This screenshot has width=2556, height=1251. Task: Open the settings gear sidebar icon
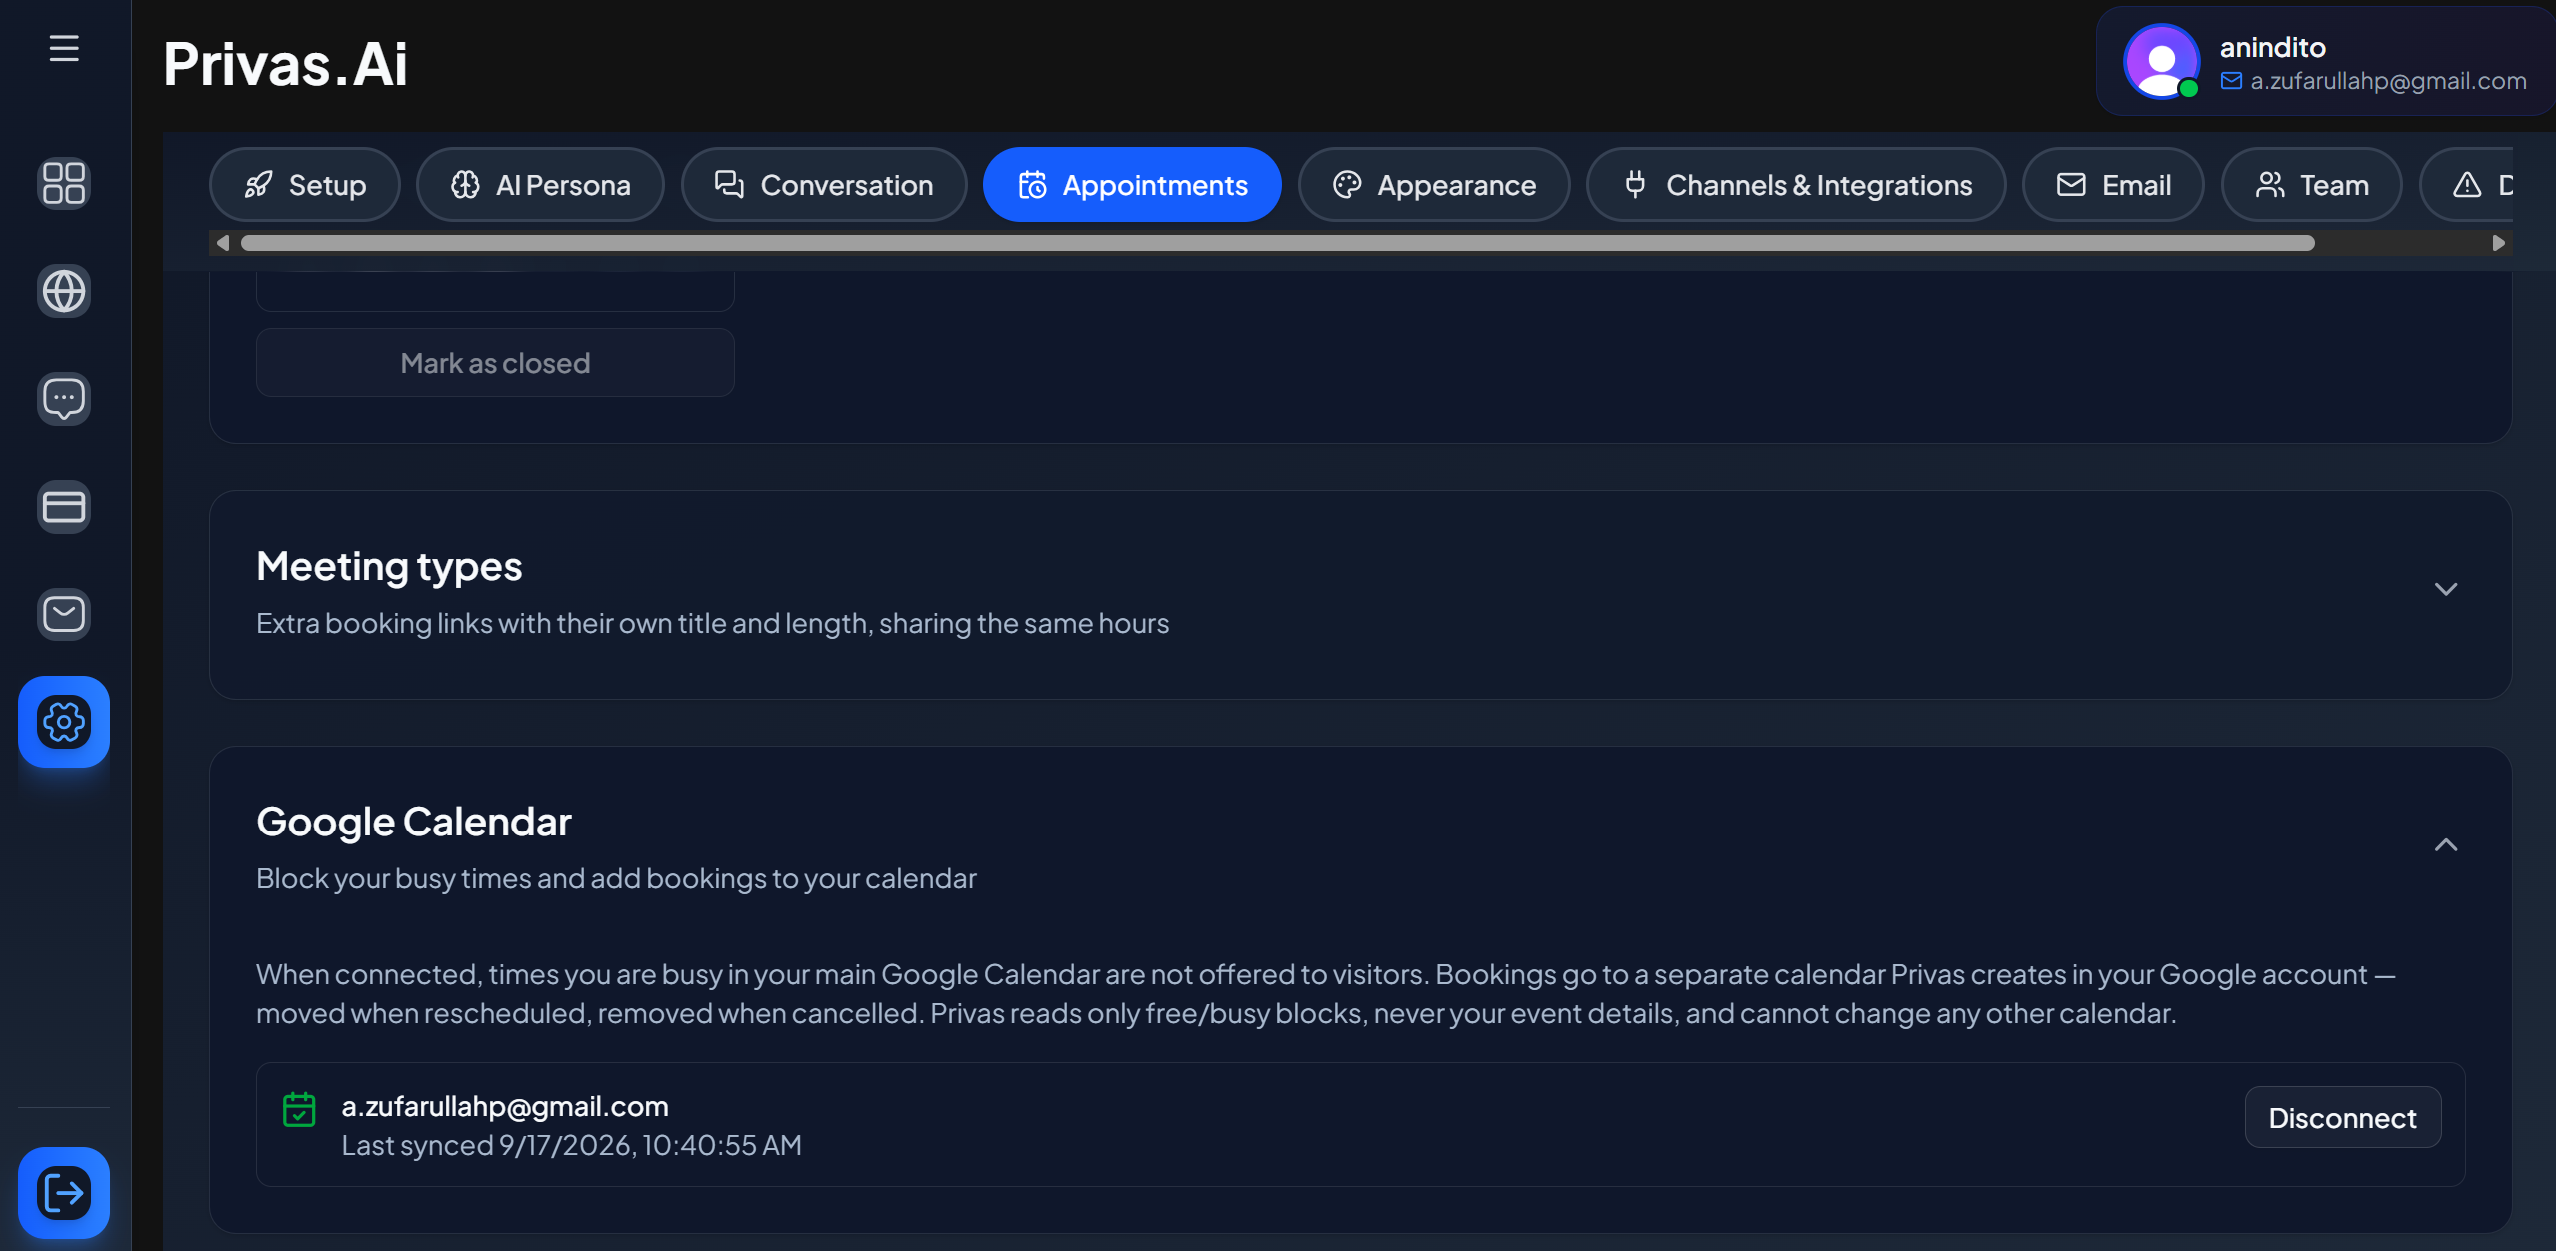pyautogui.click(x=64, y=722)
